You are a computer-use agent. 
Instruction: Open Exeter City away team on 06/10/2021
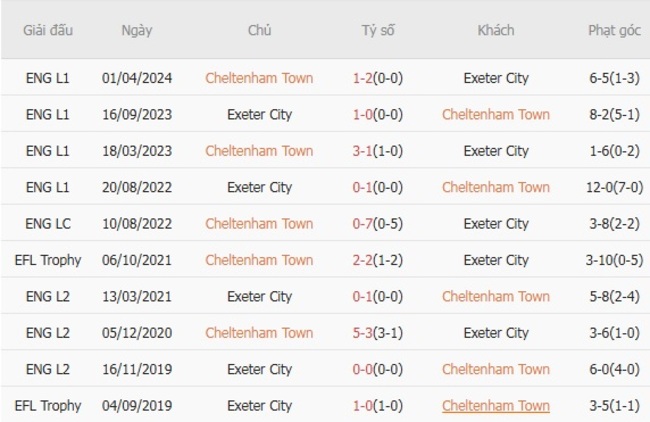(495, 260)
